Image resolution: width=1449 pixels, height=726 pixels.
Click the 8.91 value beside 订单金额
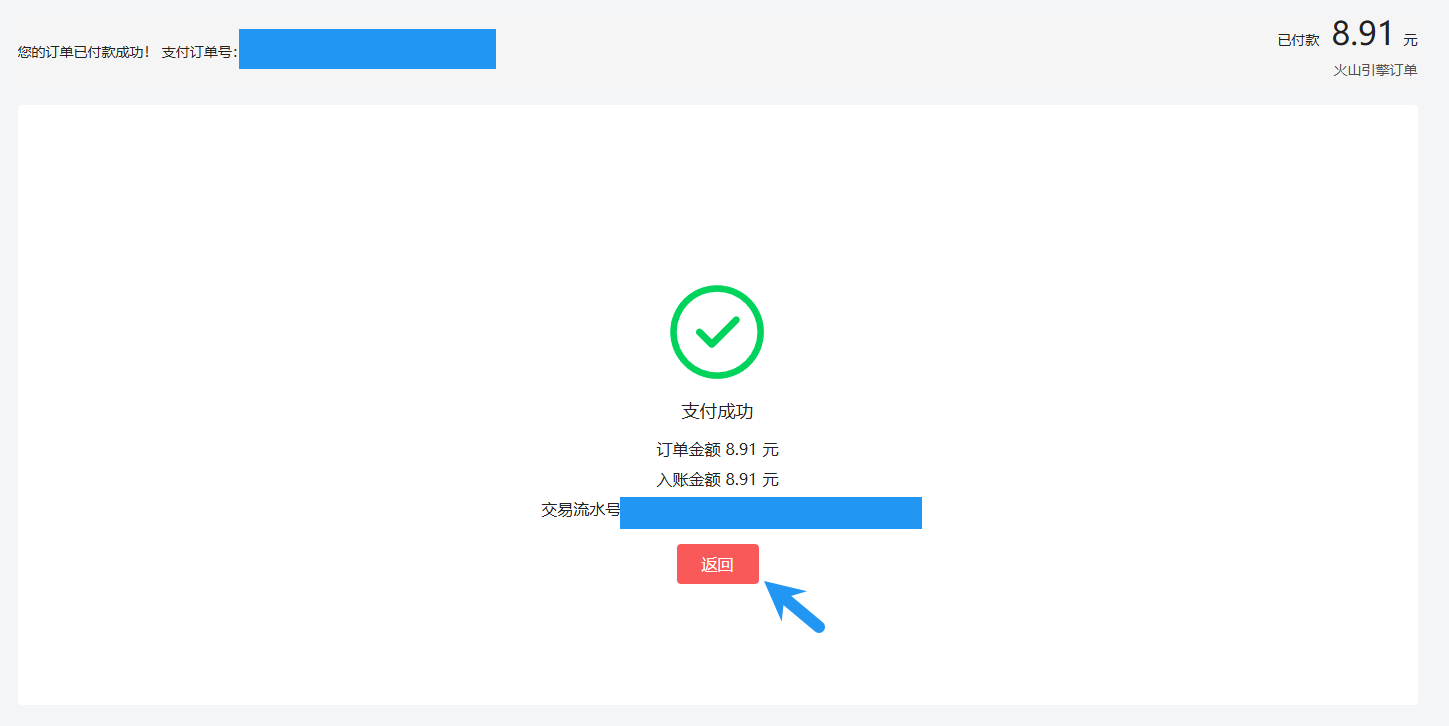tap(741, 450)
